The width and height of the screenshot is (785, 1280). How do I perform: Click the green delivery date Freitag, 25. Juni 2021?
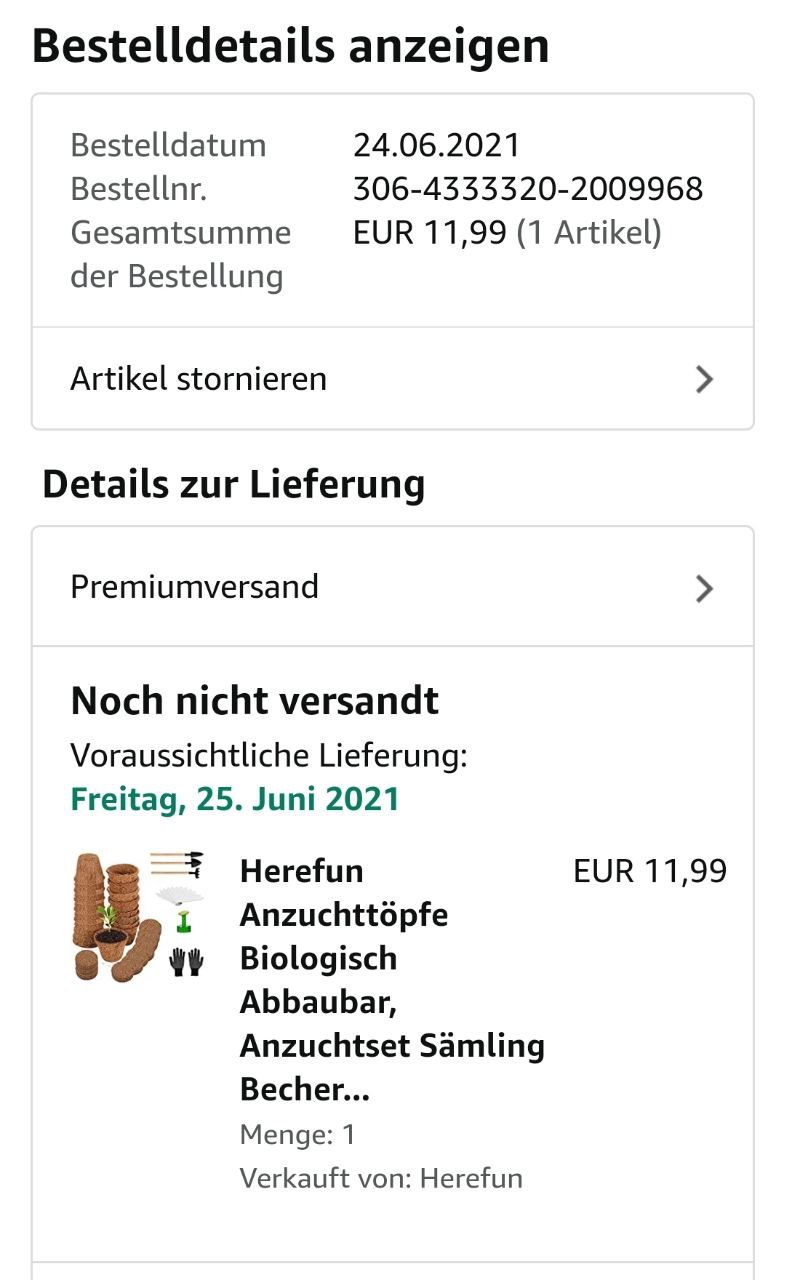tap(235, 799)
